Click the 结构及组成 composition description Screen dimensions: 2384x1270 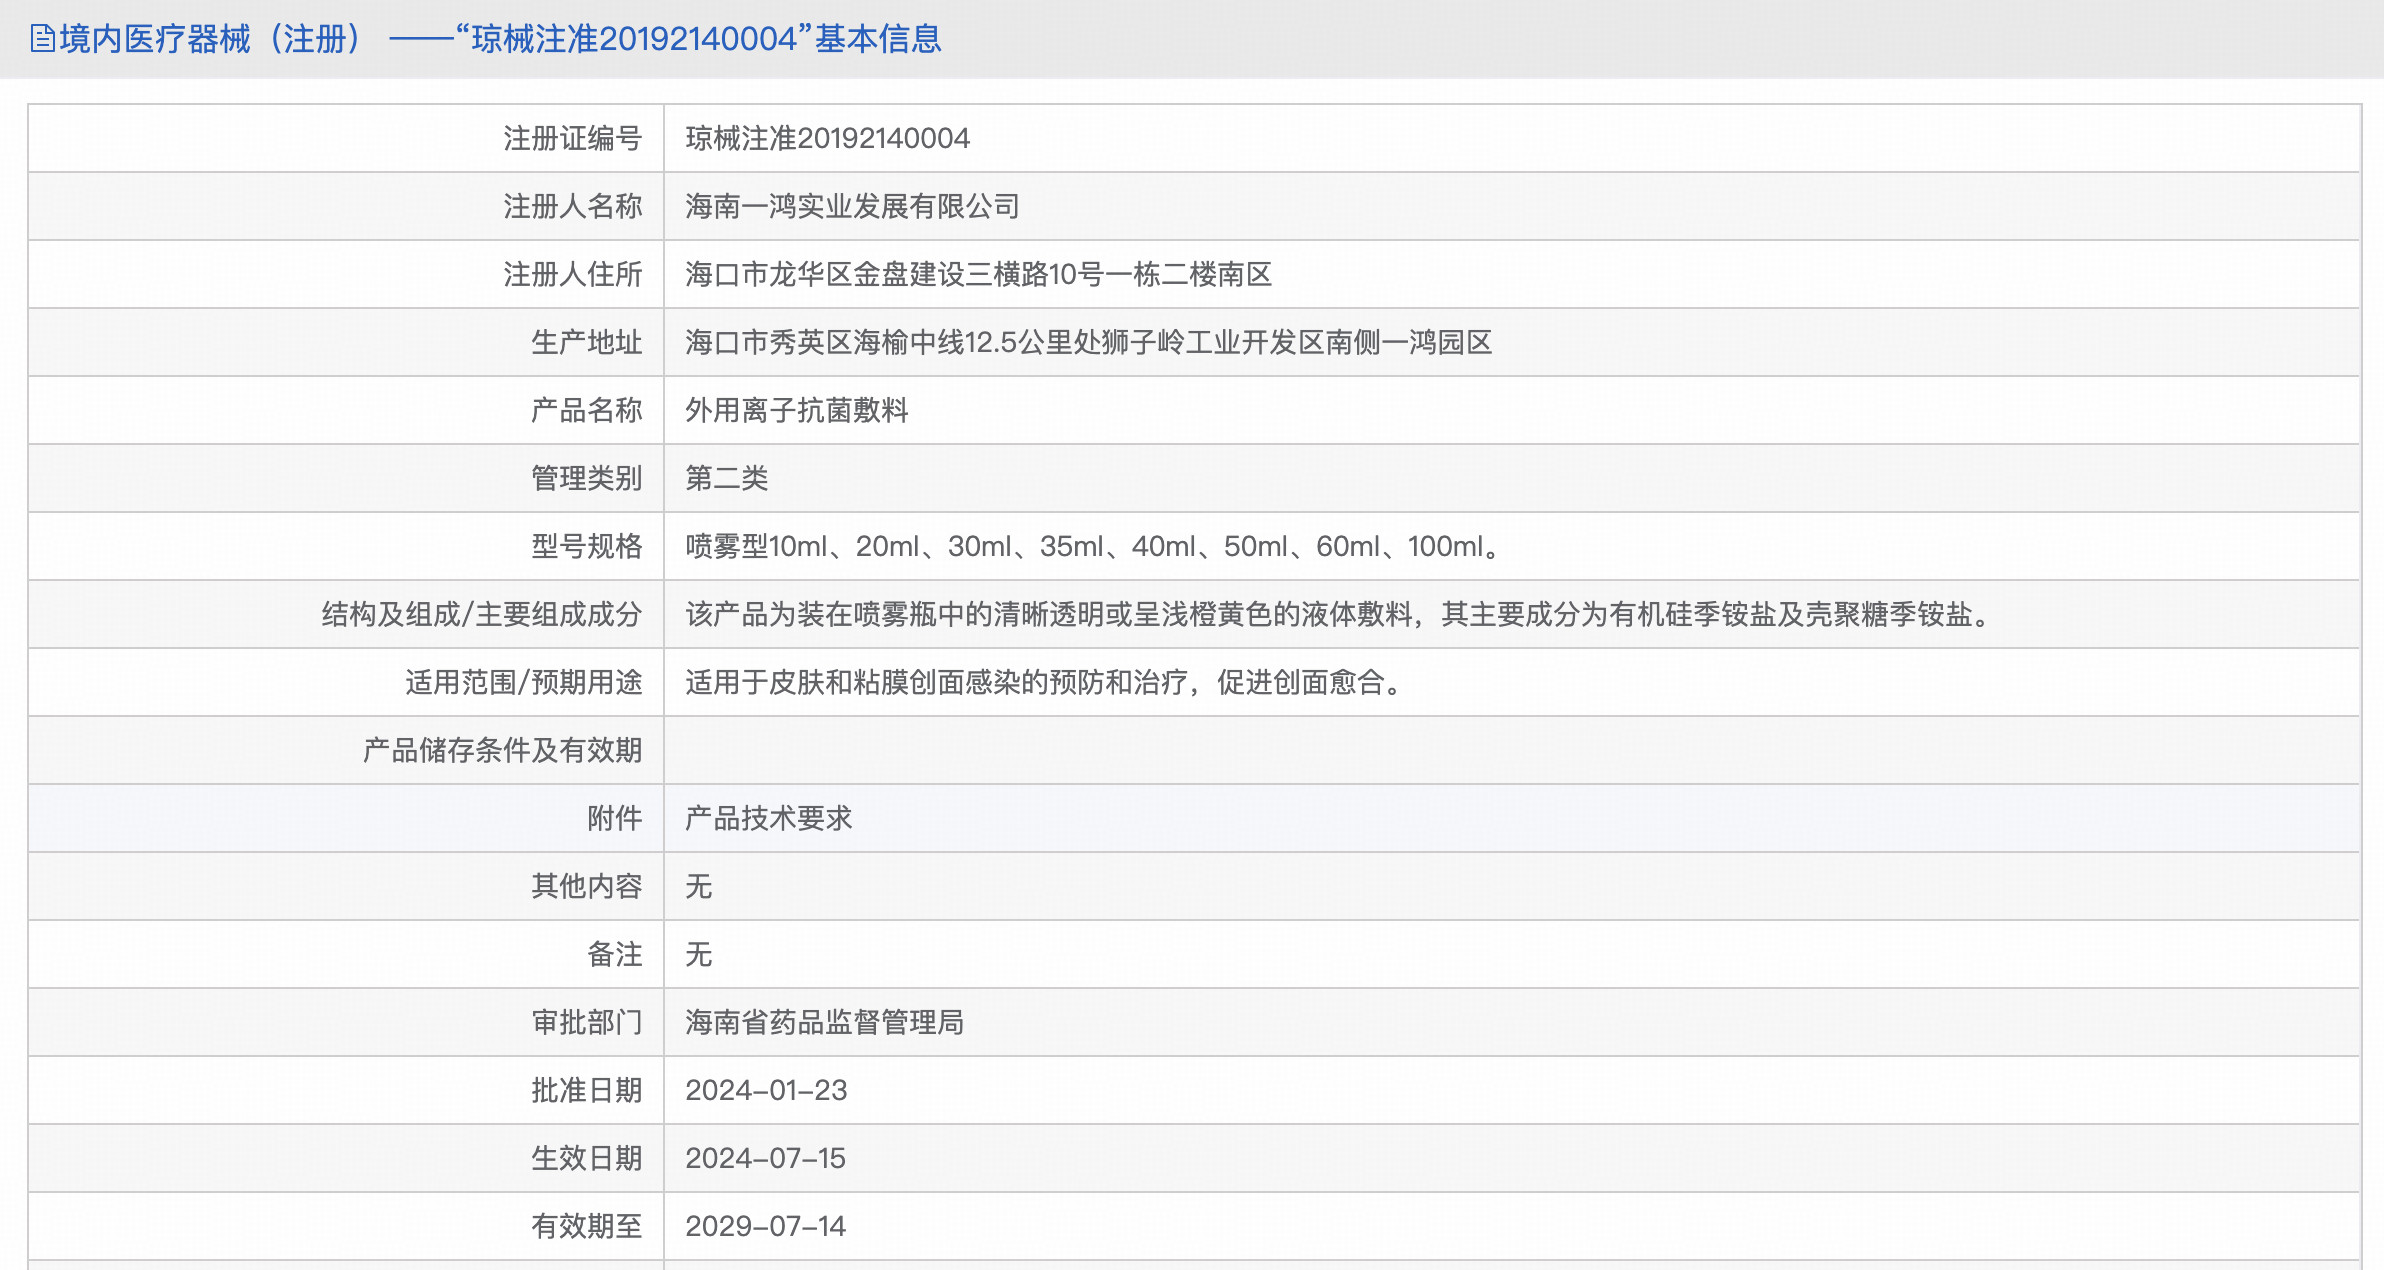[x=1338, y=614]
